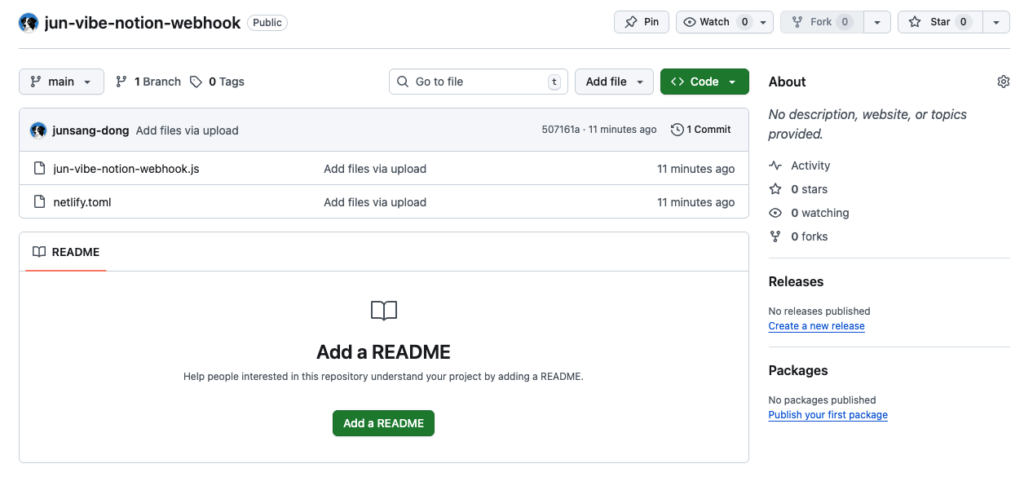Click junsang-dong avatar in the commit row
The height and width of the screenshot is (477, 1024).
[38, 130]
